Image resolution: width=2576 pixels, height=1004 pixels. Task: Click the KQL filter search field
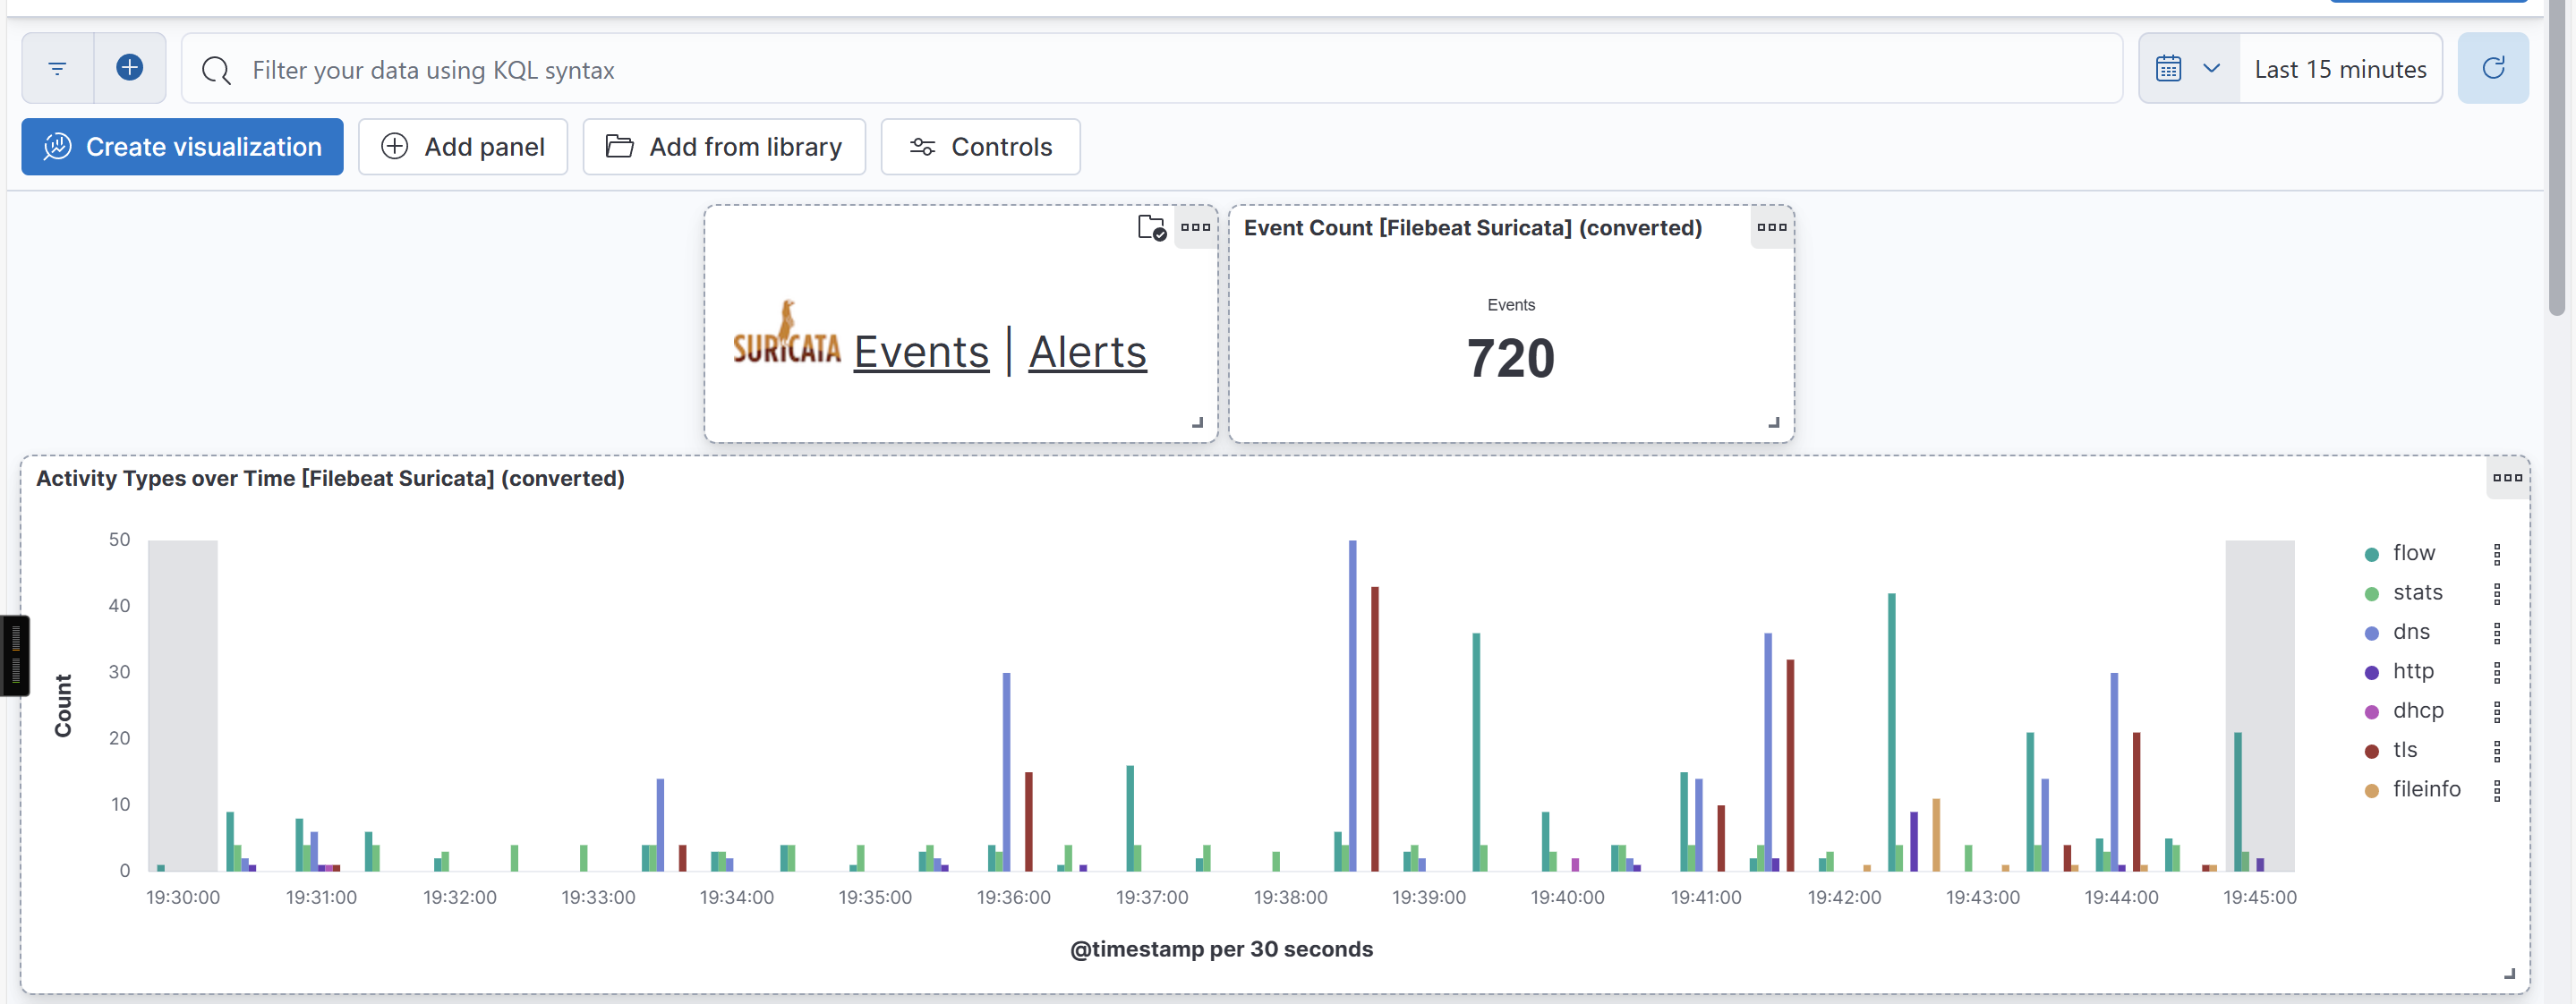(x=1150, y=69)
